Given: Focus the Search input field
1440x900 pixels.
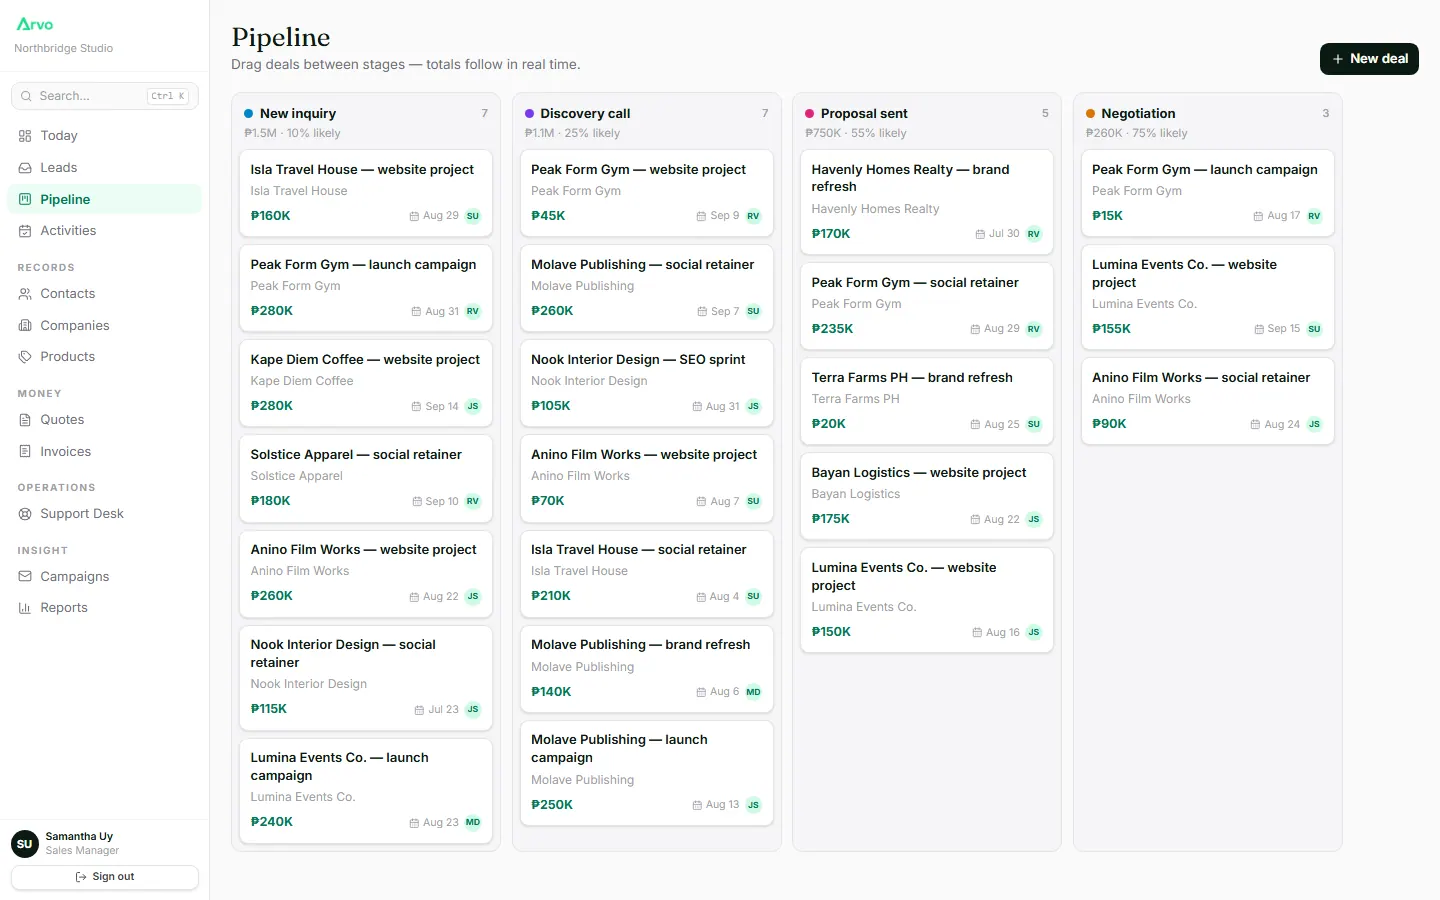Looking at the screenshot, I should [104, 96].
